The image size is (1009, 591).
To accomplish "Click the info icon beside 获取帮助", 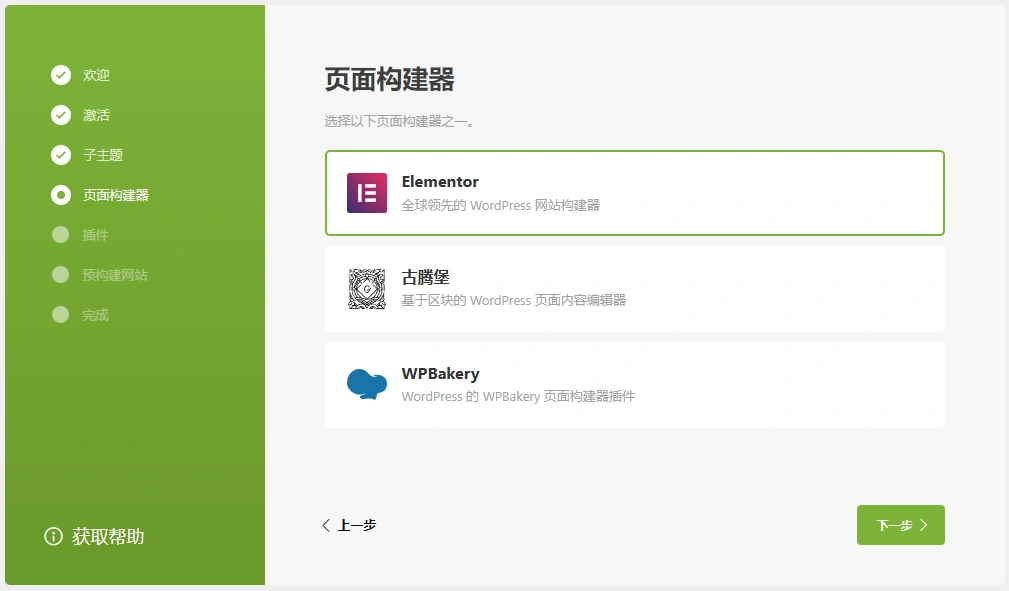I will pyautogui.click(x=52, y=536).
